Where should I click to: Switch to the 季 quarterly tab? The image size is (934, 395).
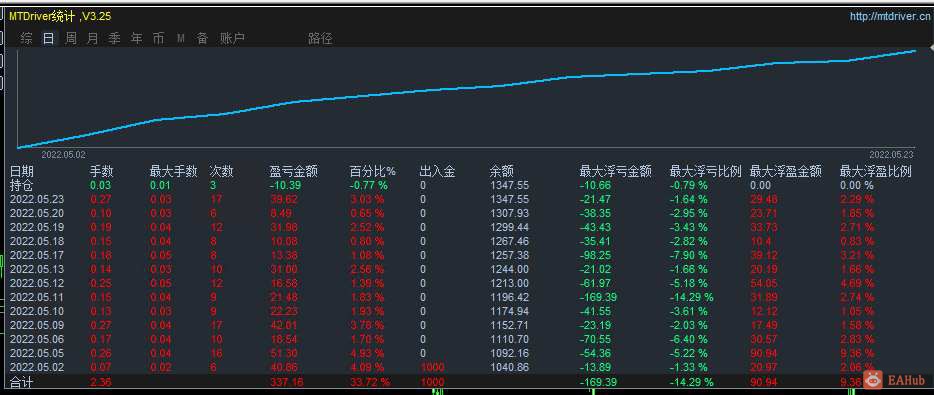coord(114,39)
